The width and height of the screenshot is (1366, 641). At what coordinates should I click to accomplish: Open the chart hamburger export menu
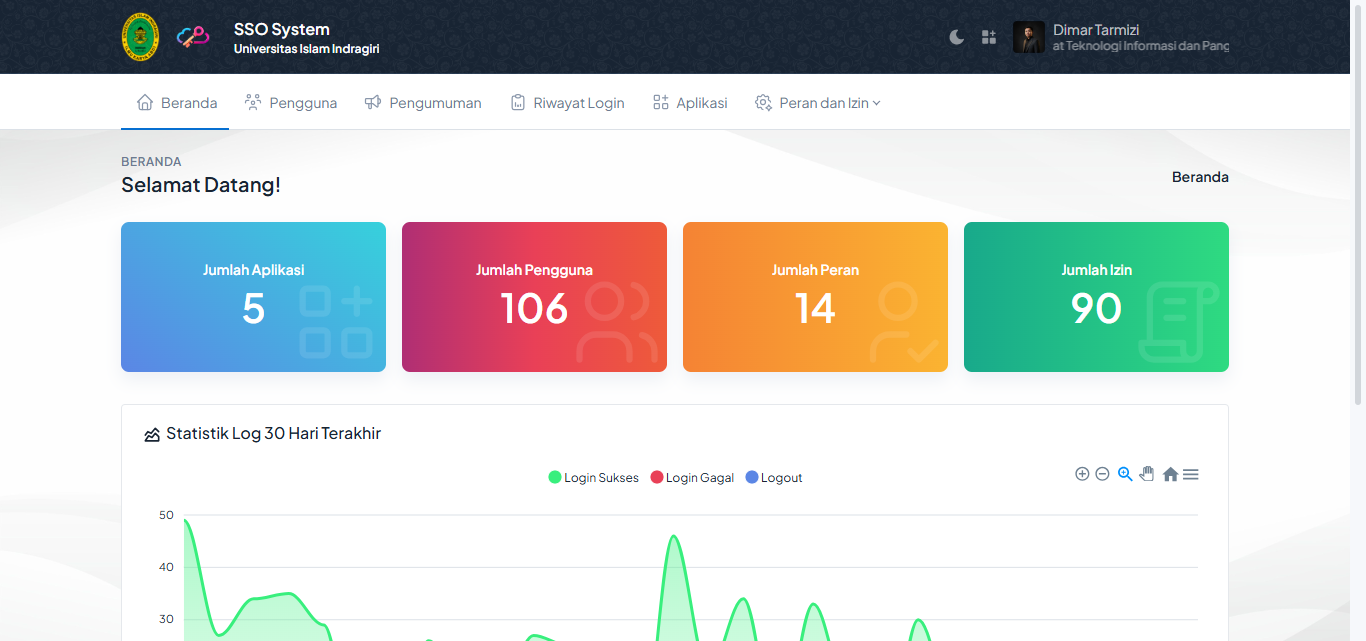(x=1190, y=474)
